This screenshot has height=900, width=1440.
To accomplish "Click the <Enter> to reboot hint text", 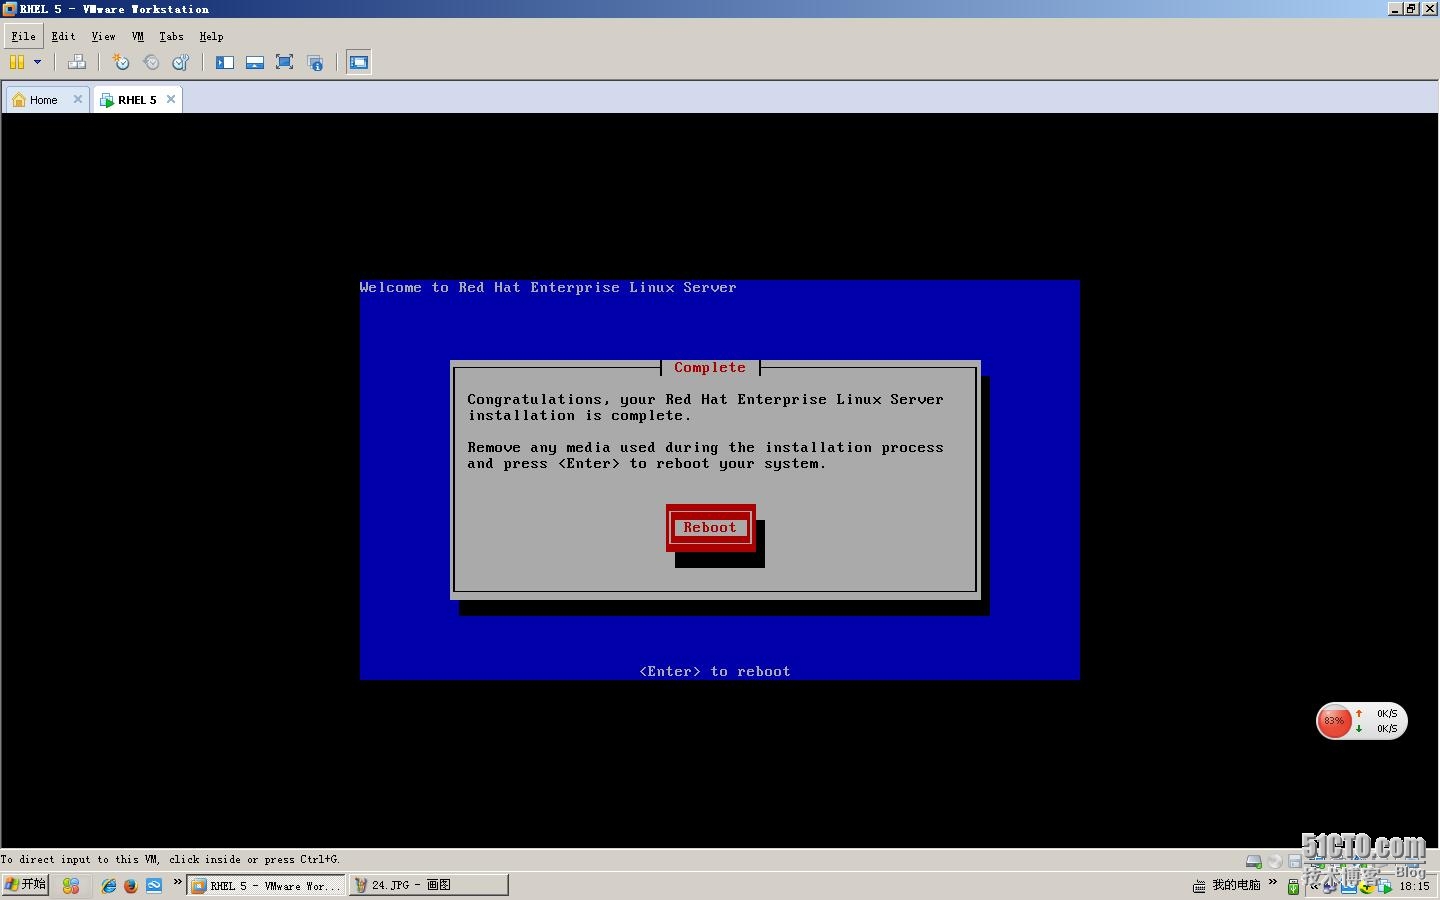I will click(715, 672).
